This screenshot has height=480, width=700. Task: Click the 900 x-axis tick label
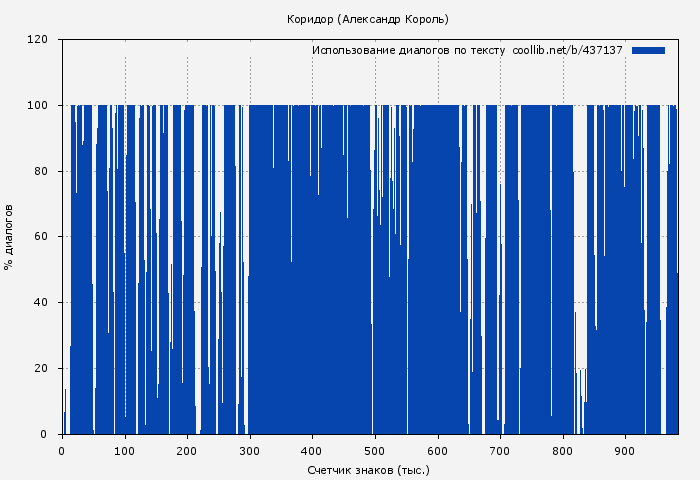(x=625, y=450)
